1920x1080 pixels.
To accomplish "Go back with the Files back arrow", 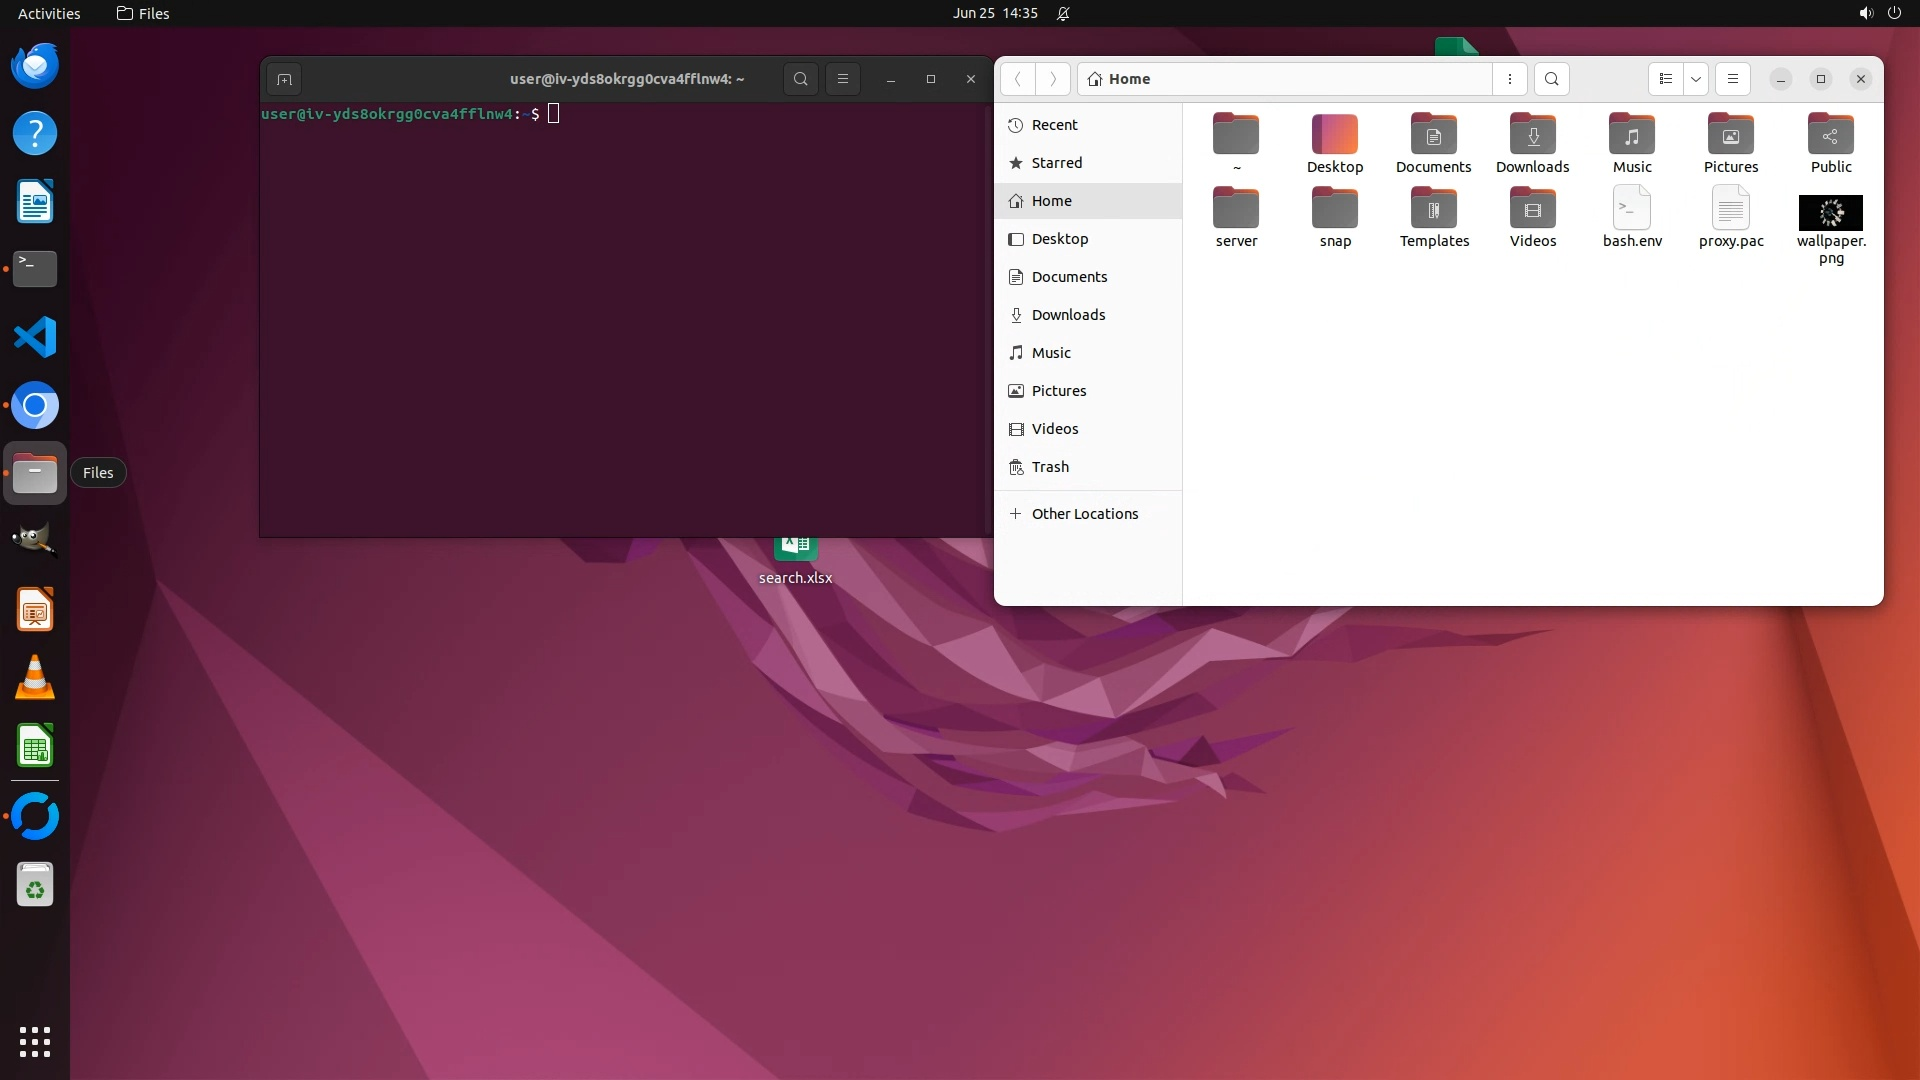I will click(1017, 79).
